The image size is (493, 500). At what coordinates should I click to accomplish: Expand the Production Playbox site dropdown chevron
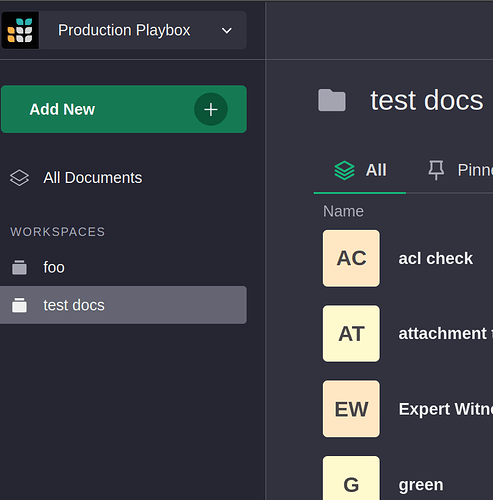click(x=227, y=31)
